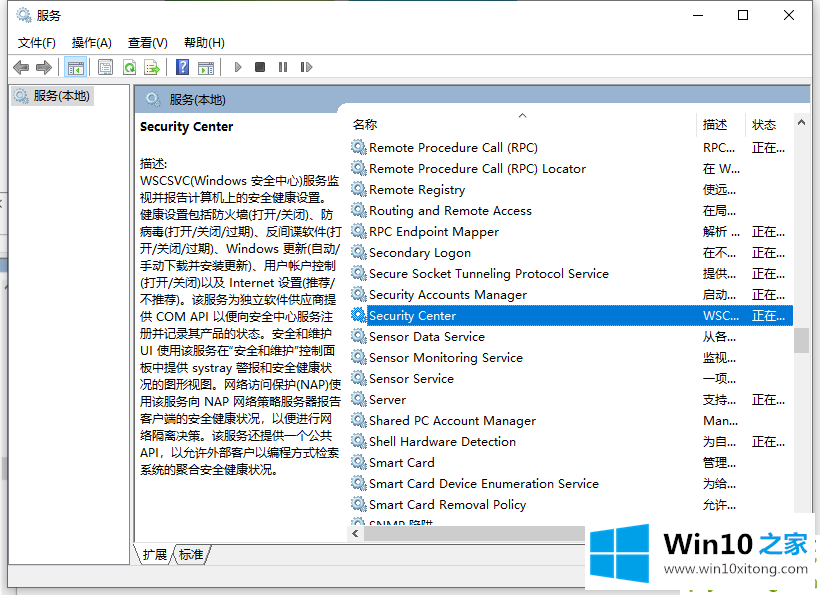
Task: Select the Secondary Logon service
Action: [571, 253]
